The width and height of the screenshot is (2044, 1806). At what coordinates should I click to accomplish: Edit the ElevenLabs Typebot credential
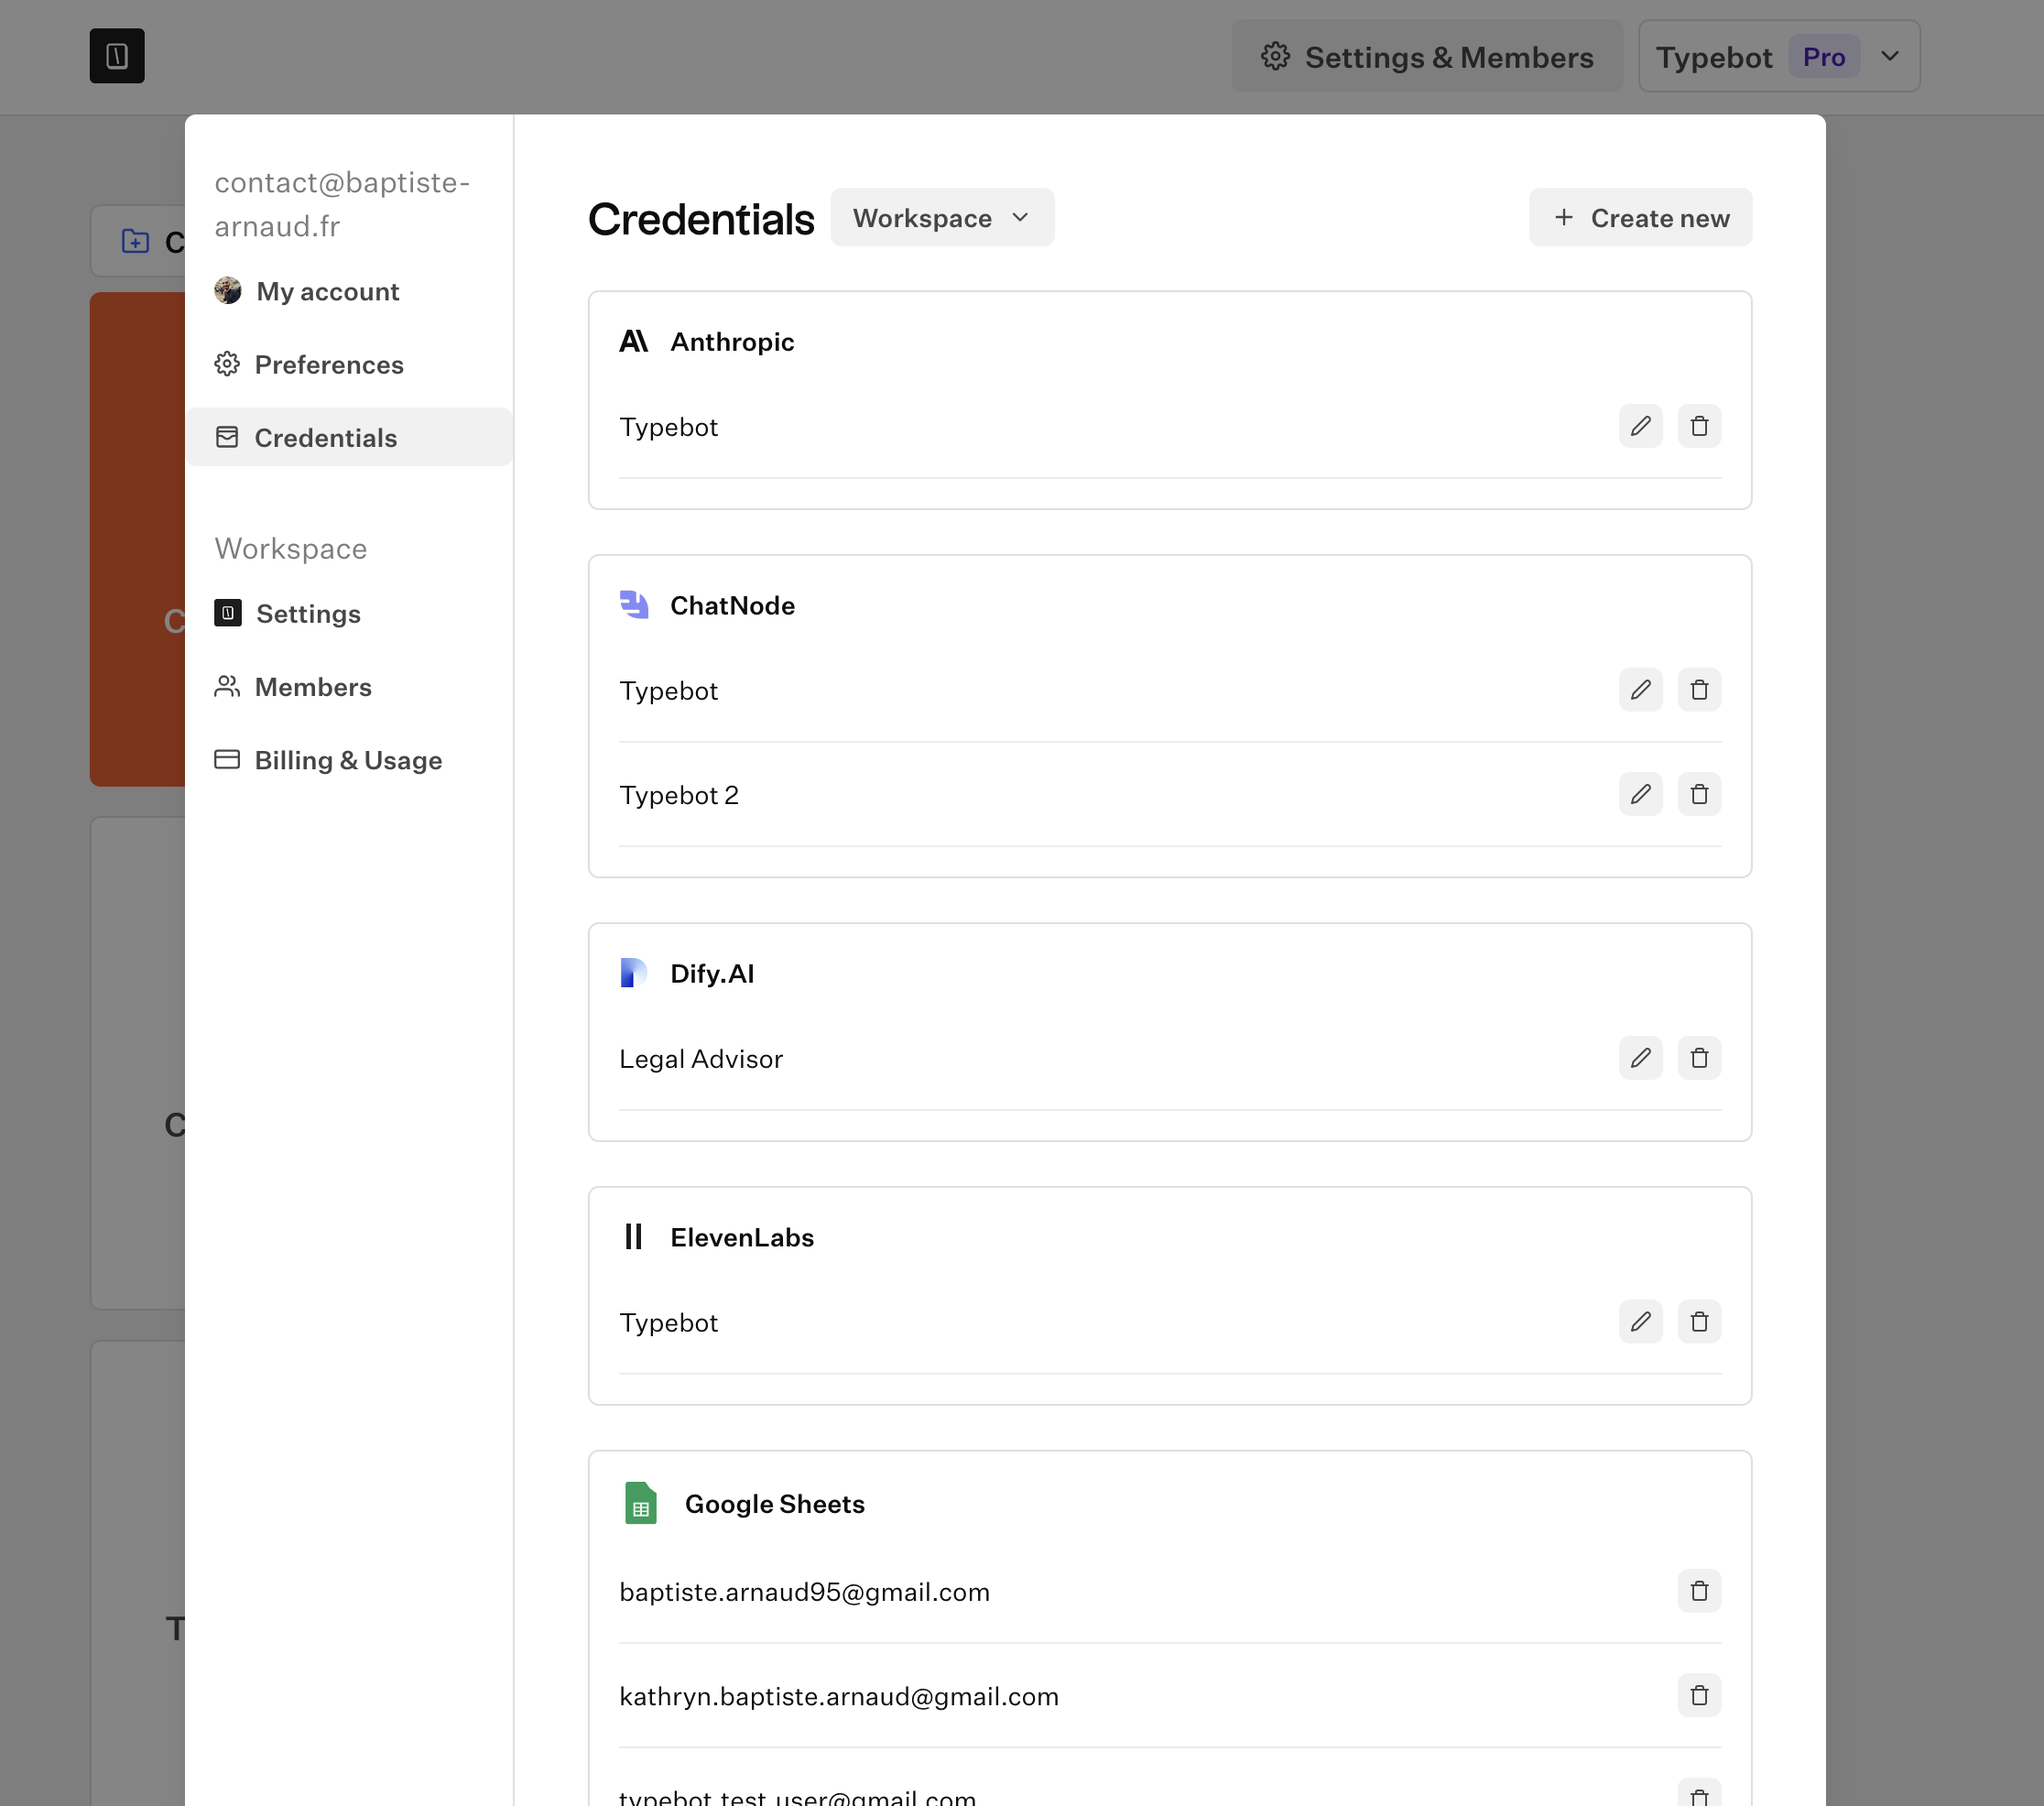(x=1640, y=1323)
